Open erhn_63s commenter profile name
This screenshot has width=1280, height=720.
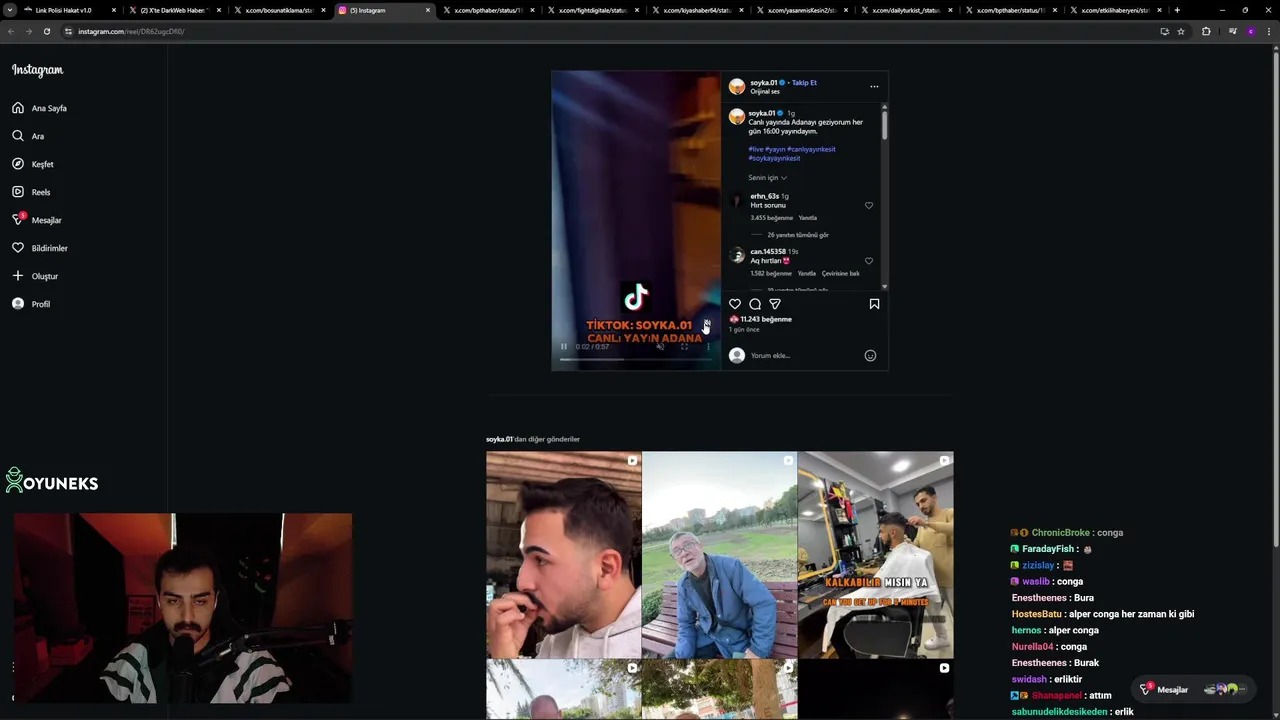pyautogui.click(x=764, y=196)
